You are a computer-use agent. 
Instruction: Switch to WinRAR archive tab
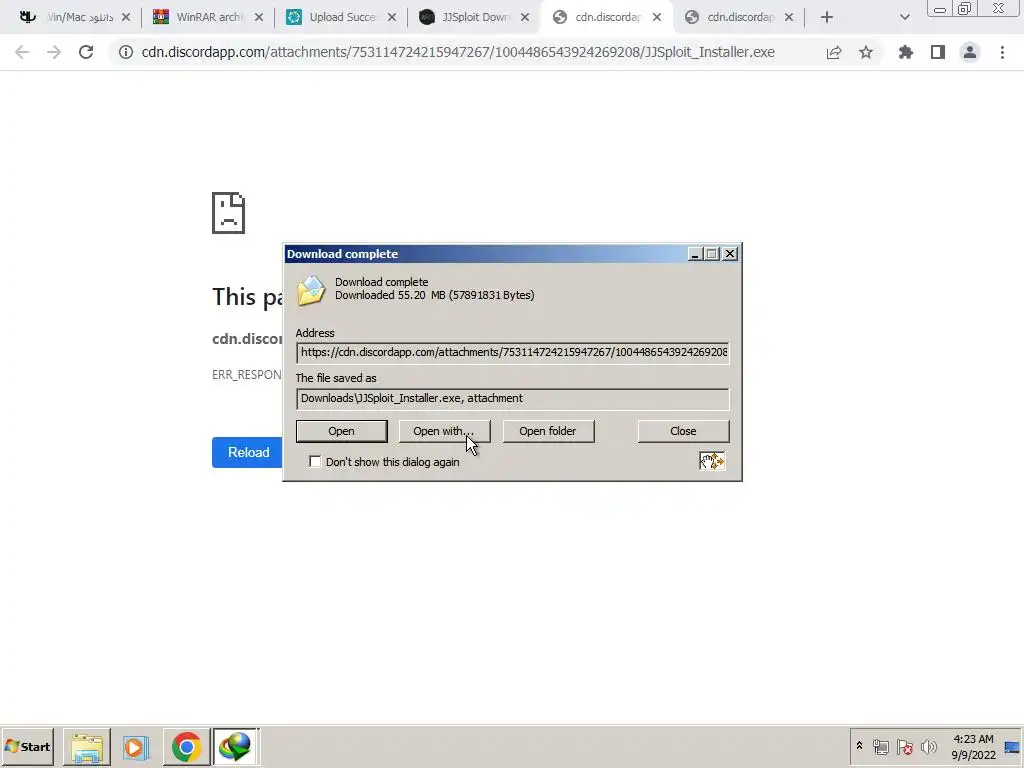[x=208, y=18]
